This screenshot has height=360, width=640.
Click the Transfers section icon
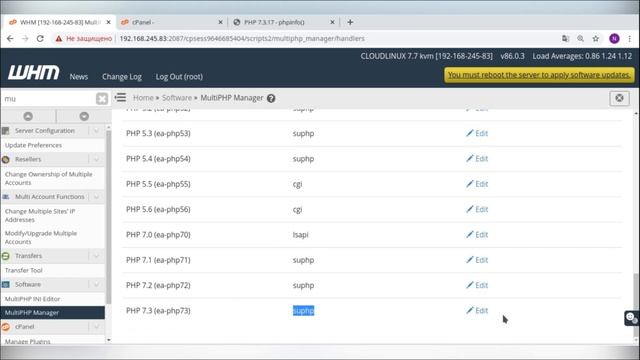pyautogui.click(x=6, y=256)
